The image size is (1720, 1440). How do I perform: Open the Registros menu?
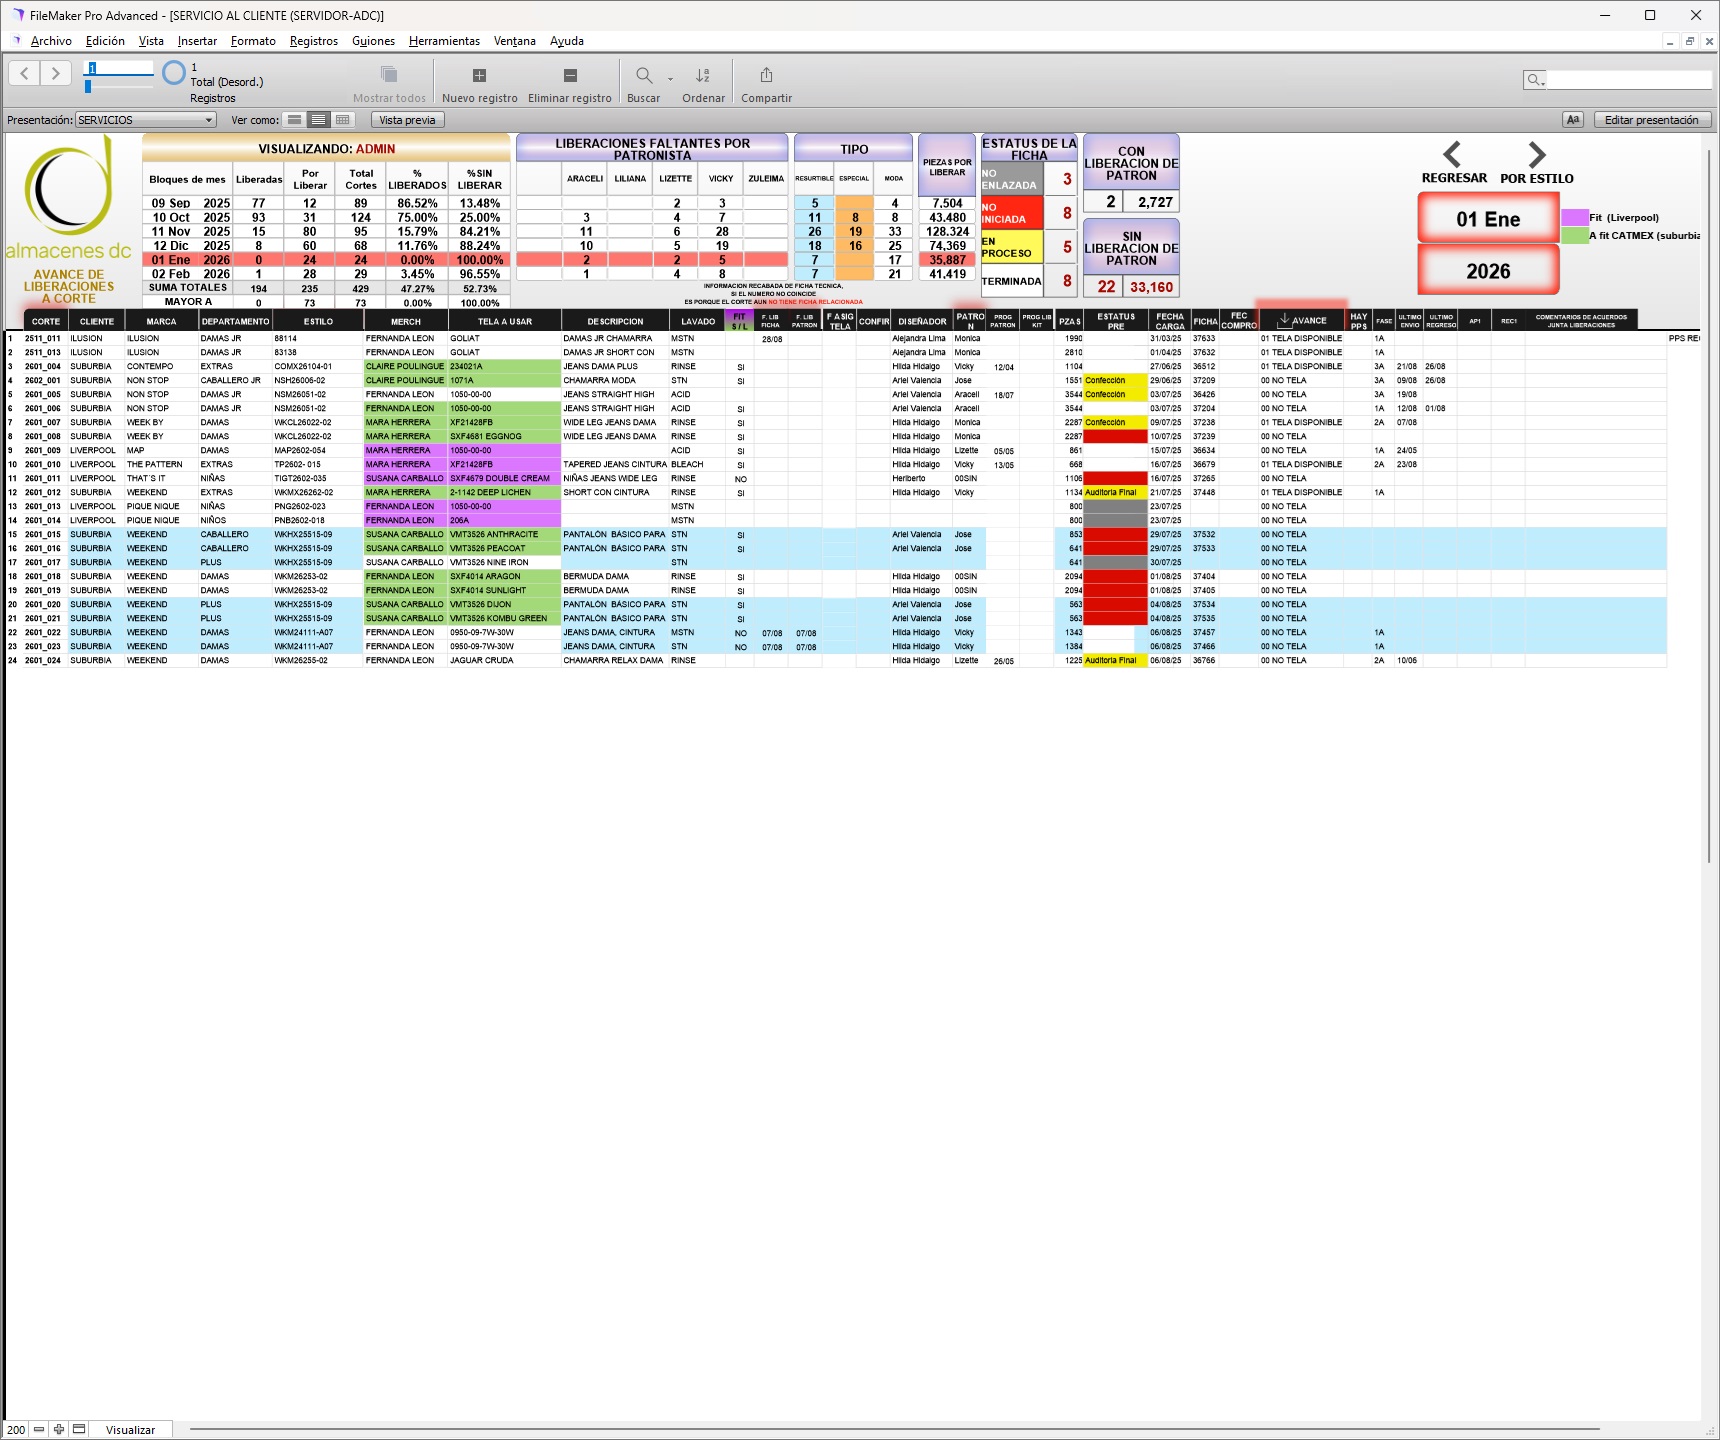pos(313,41)
